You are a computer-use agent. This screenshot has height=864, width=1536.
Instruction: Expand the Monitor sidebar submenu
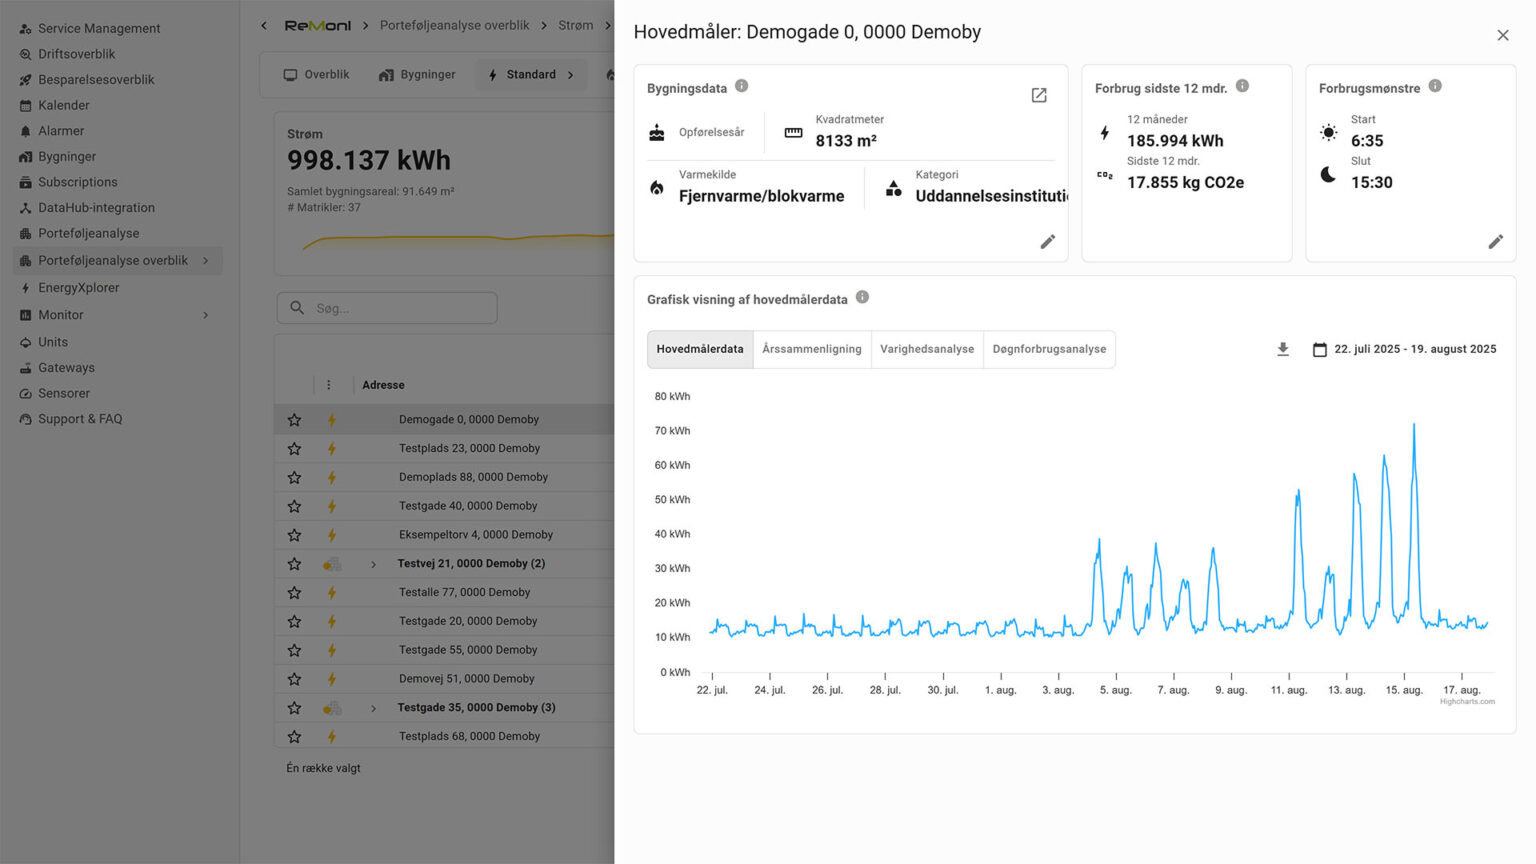[206, 315]
